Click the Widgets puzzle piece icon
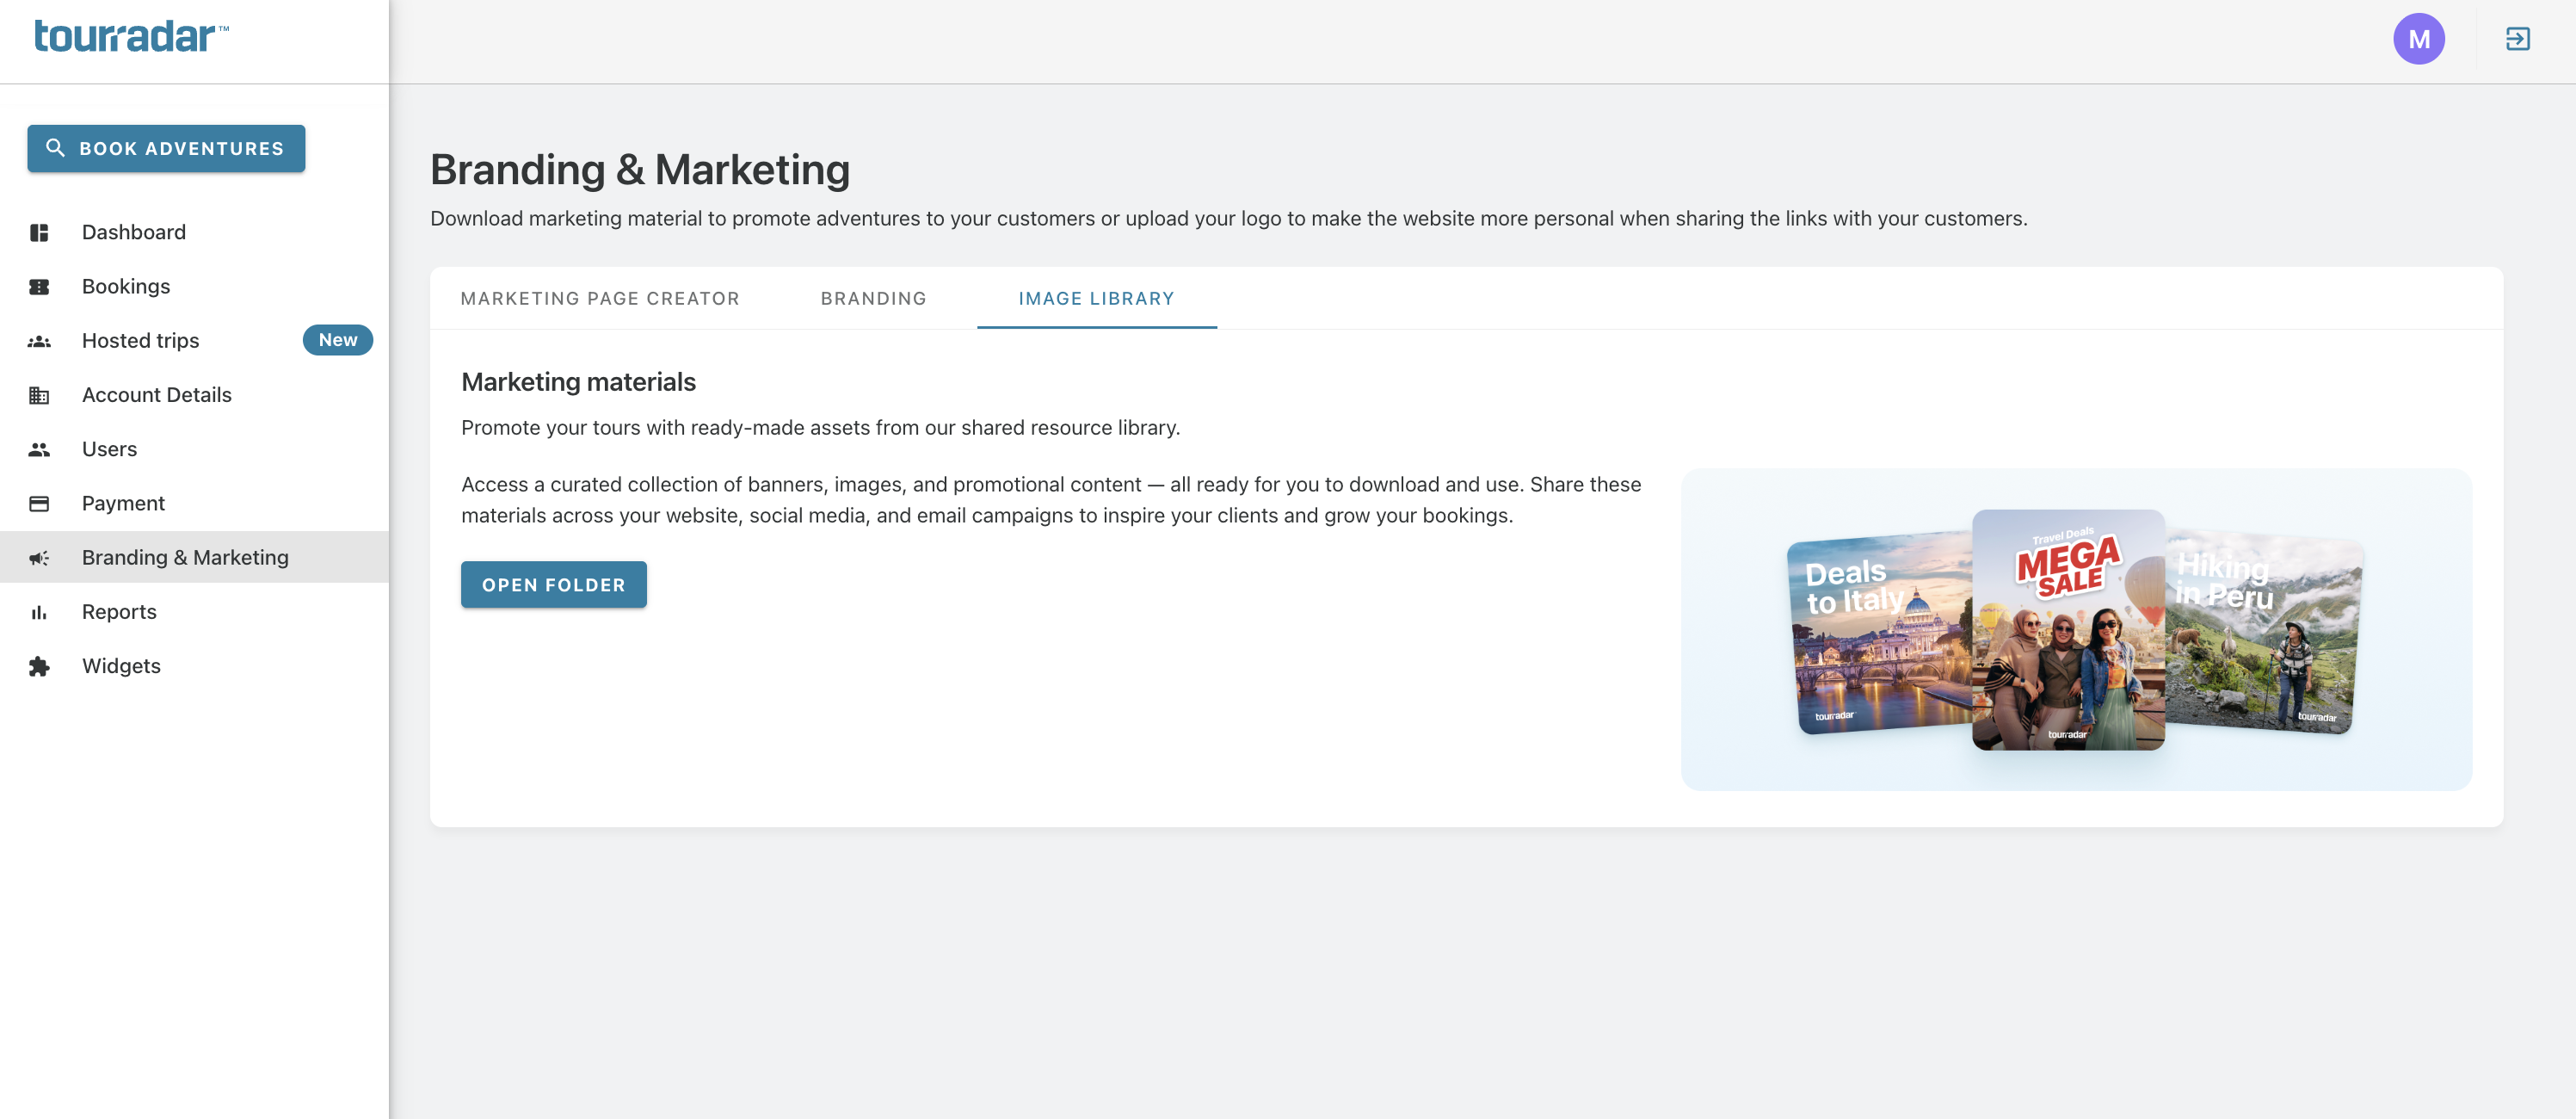This screenshot has width=2576, height=1119. point(39,666)
